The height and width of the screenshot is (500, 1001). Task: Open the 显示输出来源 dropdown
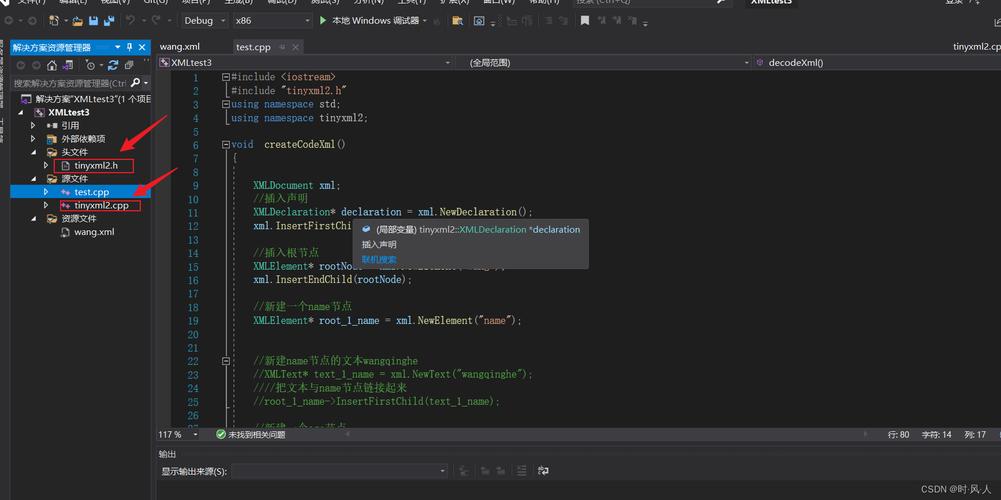340,471
